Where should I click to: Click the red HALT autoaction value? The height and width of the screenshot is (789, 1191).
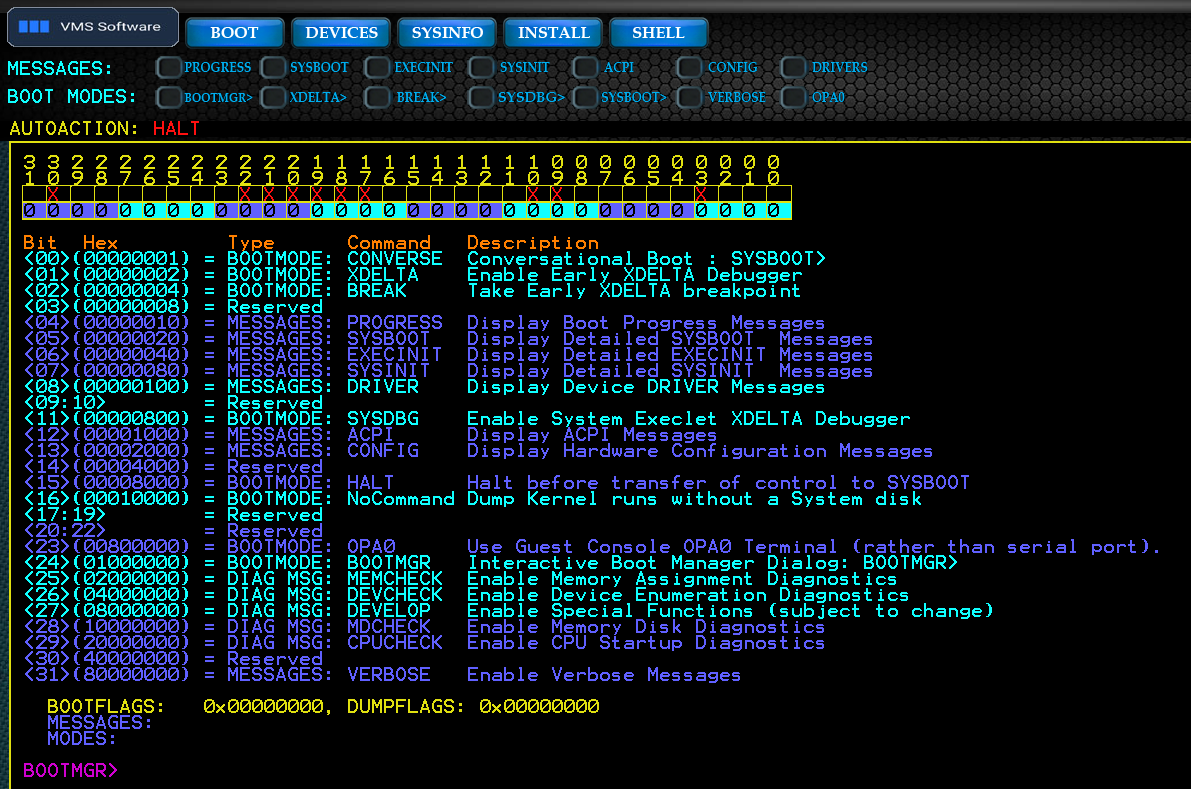[176, 128]
